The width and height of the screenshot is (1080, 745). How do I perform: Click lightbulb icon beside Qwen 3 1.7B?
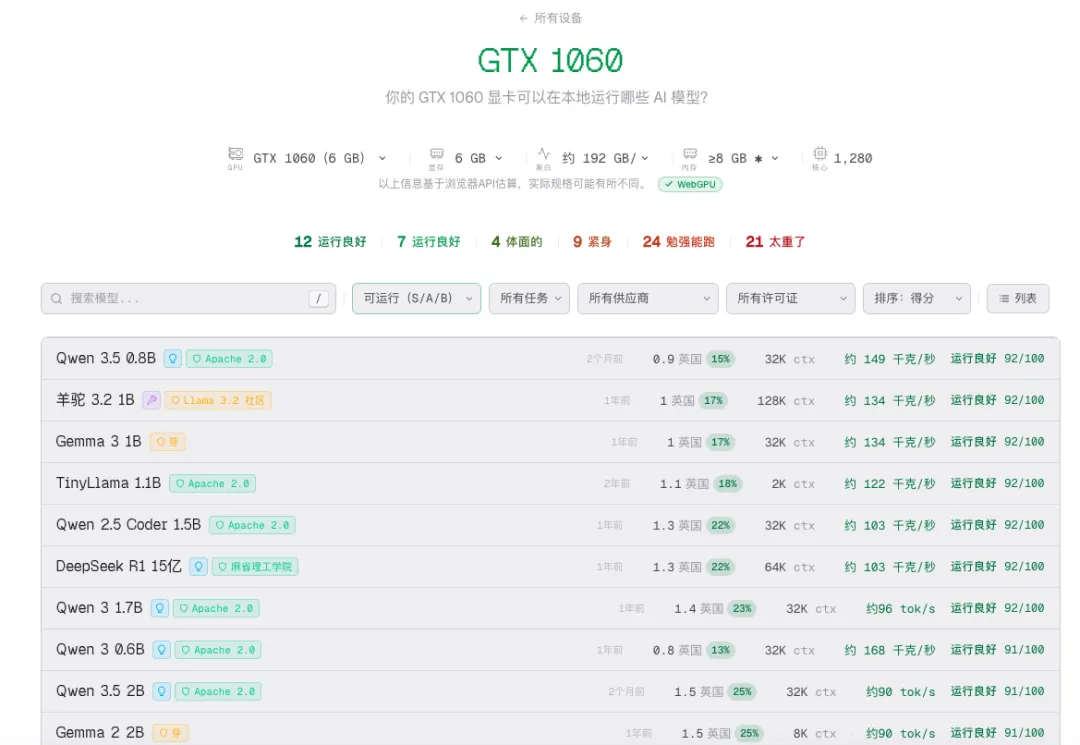(x=160, y=609)
